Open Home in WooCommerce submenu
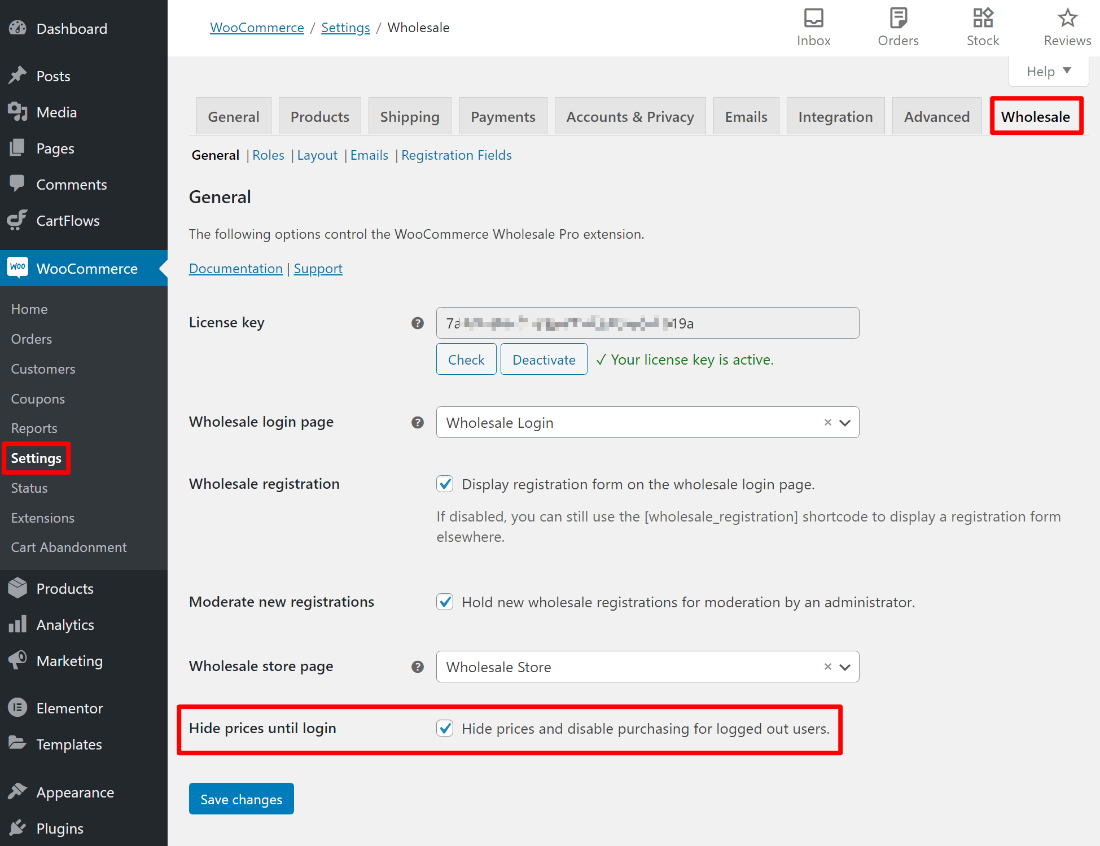 [x=29, y=309]
